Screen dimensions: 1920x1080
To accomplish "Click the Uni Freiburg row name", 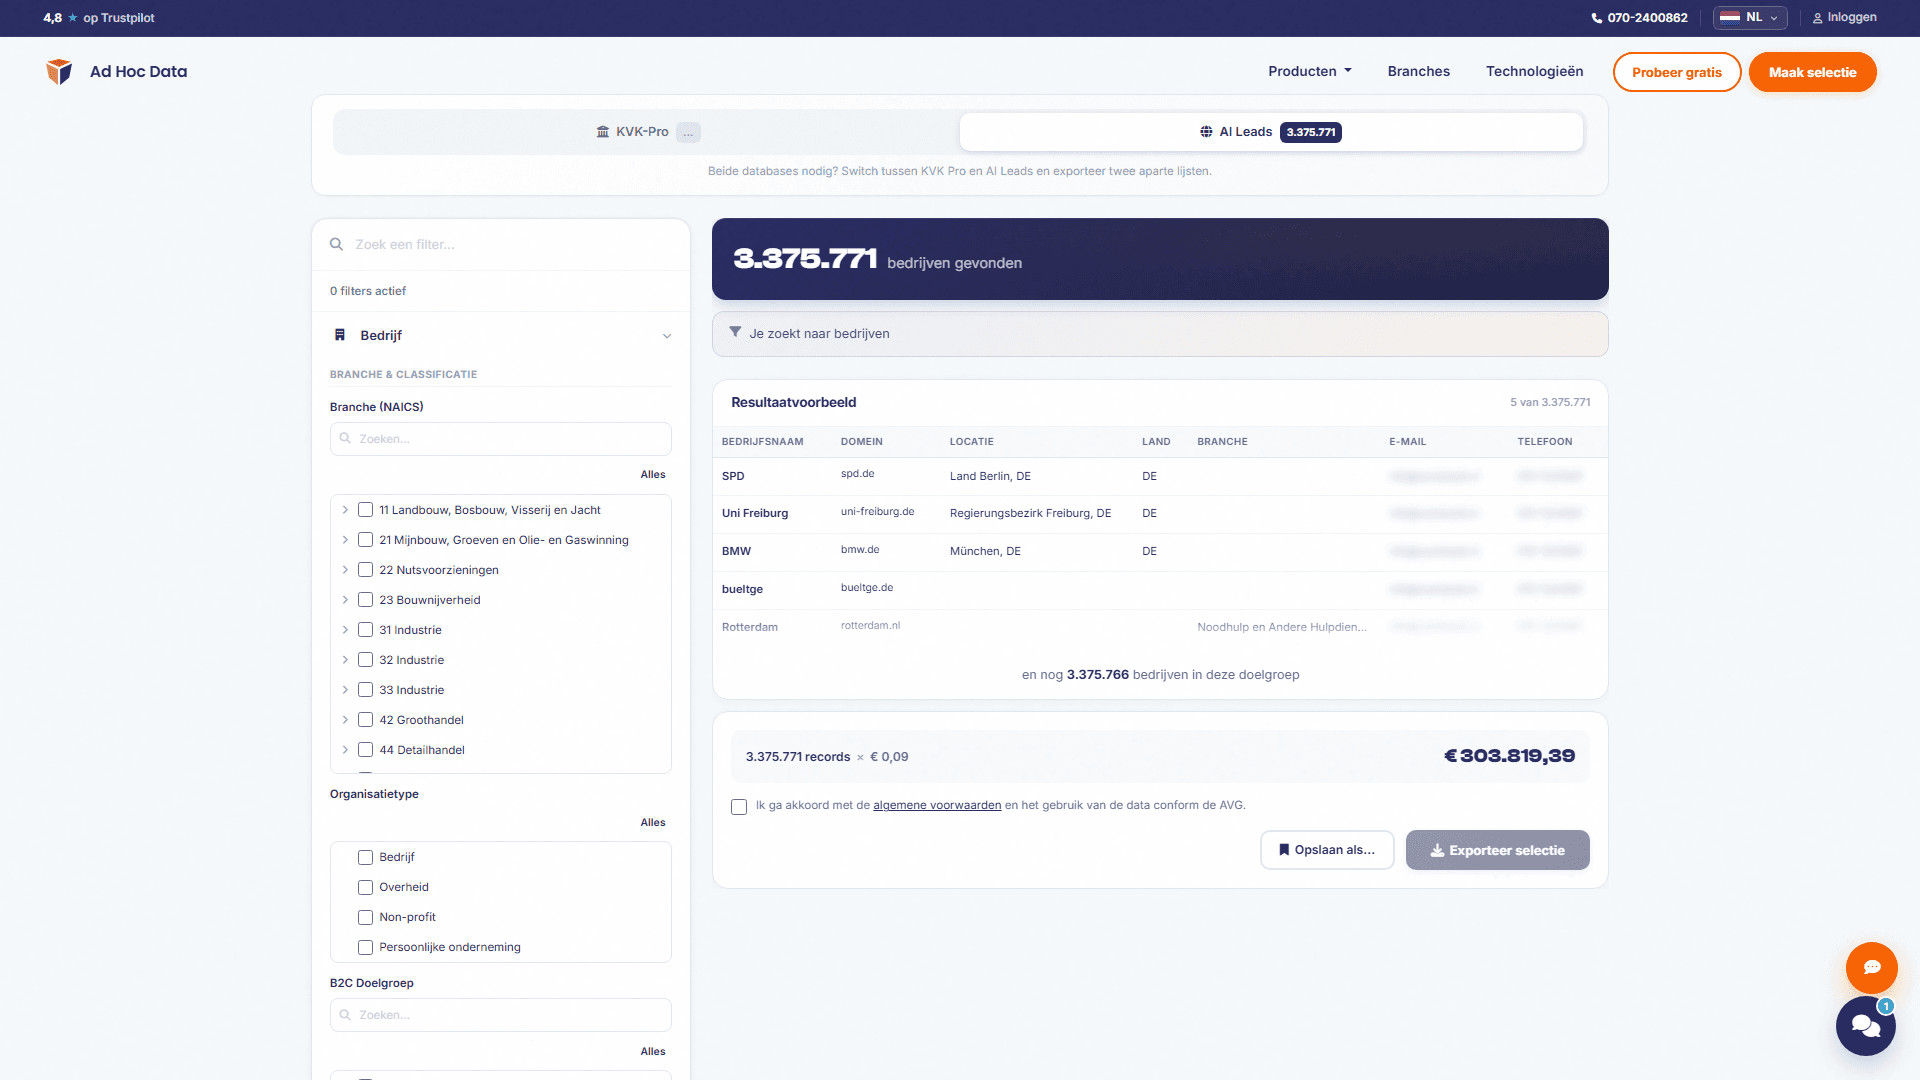I will [755, 513].
